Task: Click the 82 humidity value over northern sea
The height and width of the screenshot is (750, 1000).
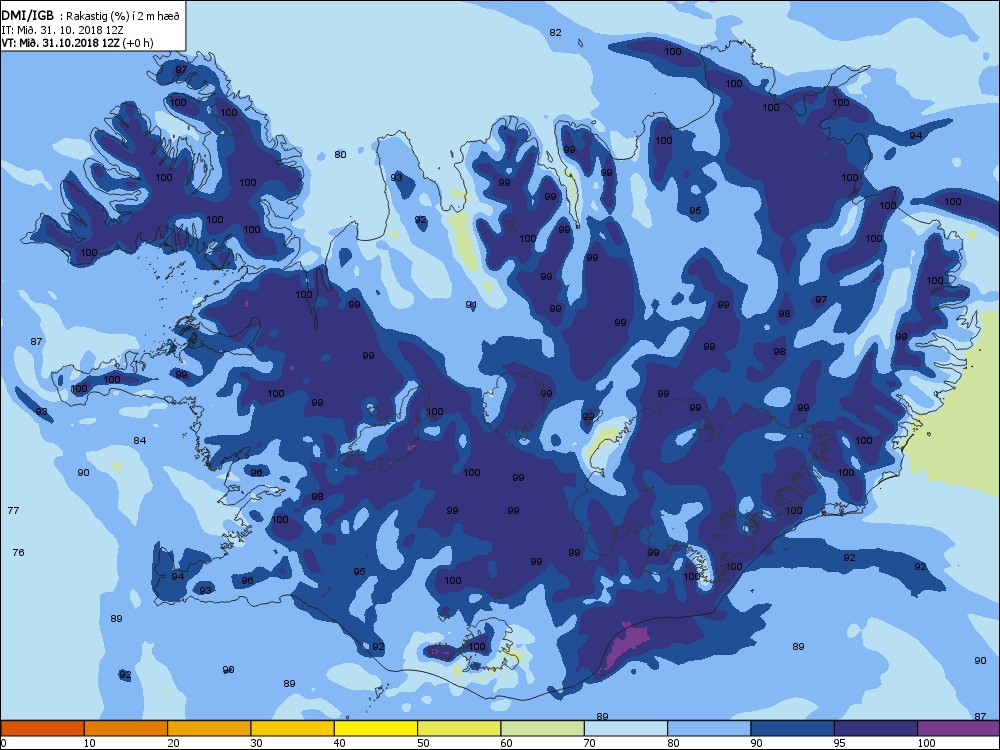Action: point(555,33)
